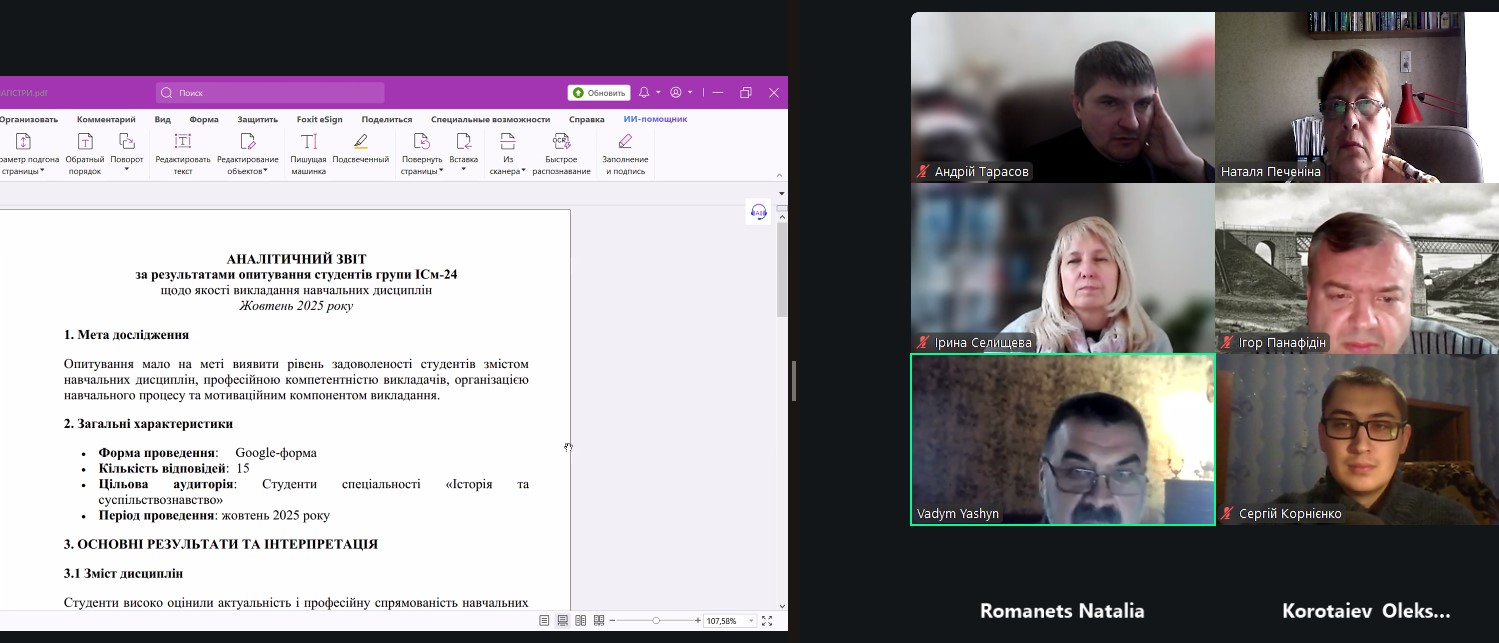The image size is (1499, 643).
Task: Open the Комментарий ribbon tab
Action: [x=106, y=119]
